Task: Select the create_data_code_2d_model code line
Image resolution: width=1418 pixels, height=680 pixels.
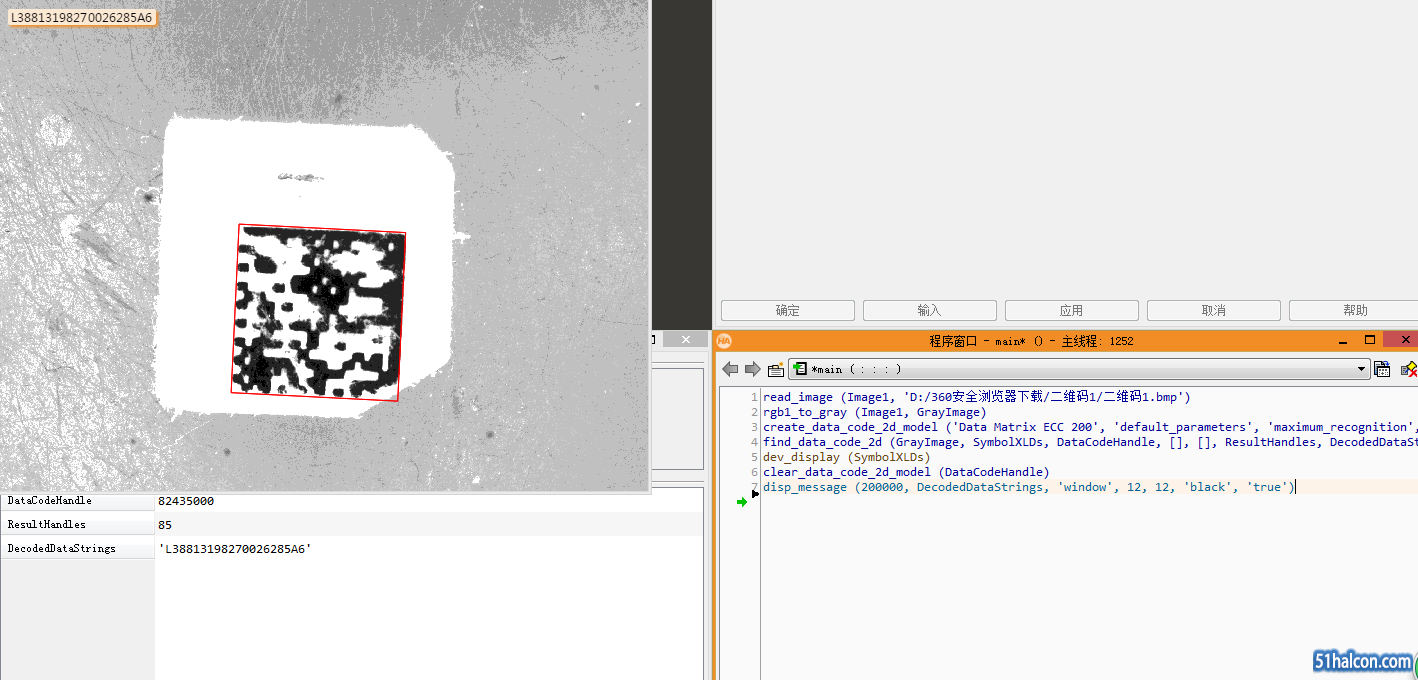Action: (1090, 427)
